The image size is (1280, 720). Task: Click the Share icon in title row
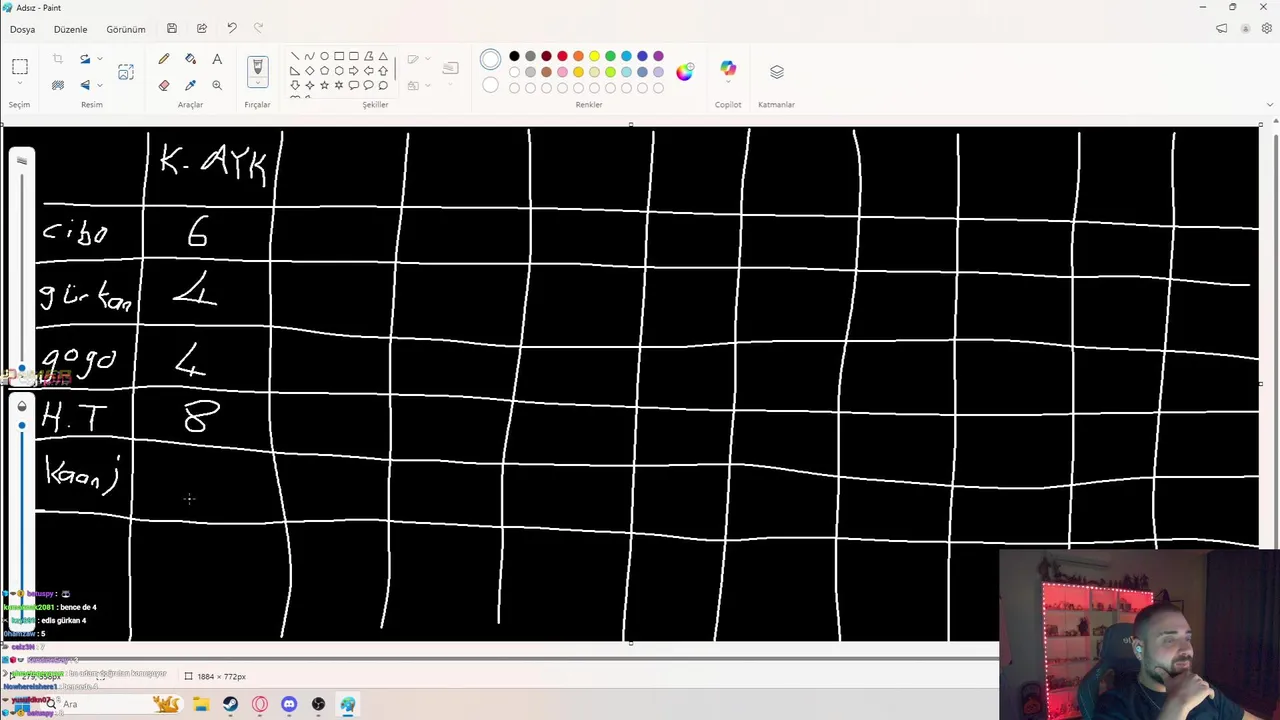click(202, 29)
